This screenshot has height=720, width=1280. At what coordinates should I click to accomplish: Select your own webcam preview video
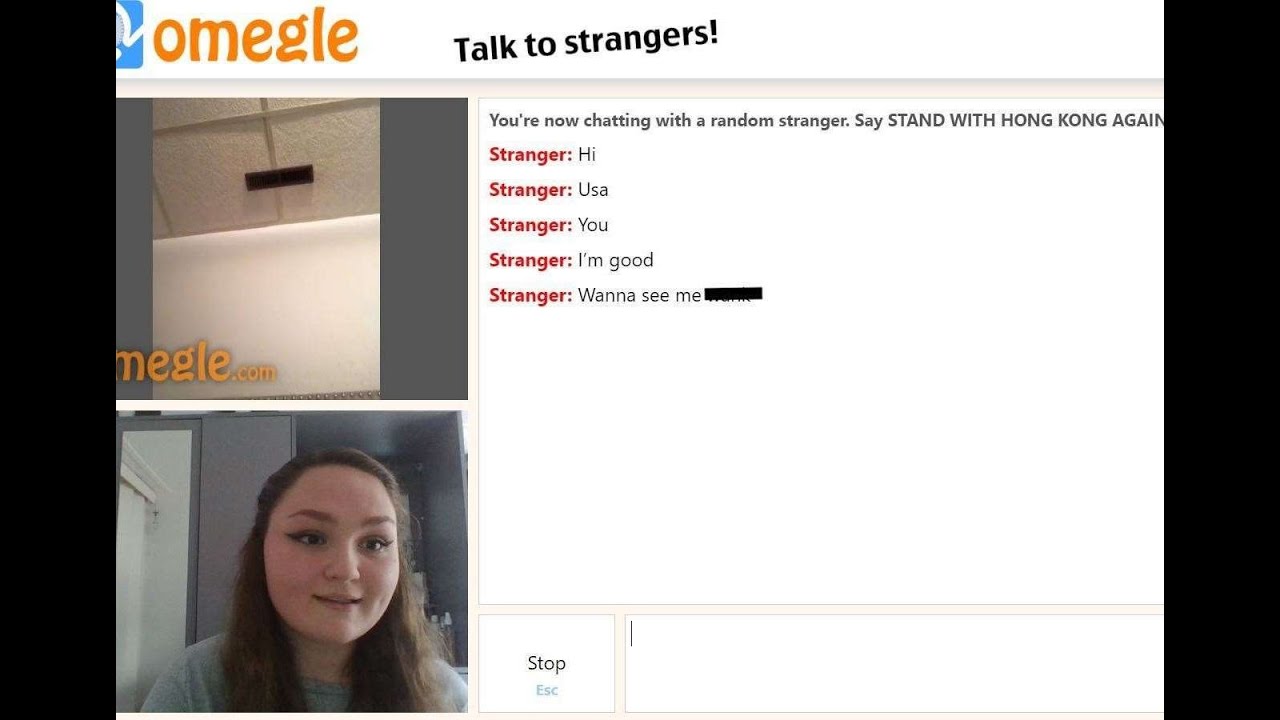pos(292,561)
